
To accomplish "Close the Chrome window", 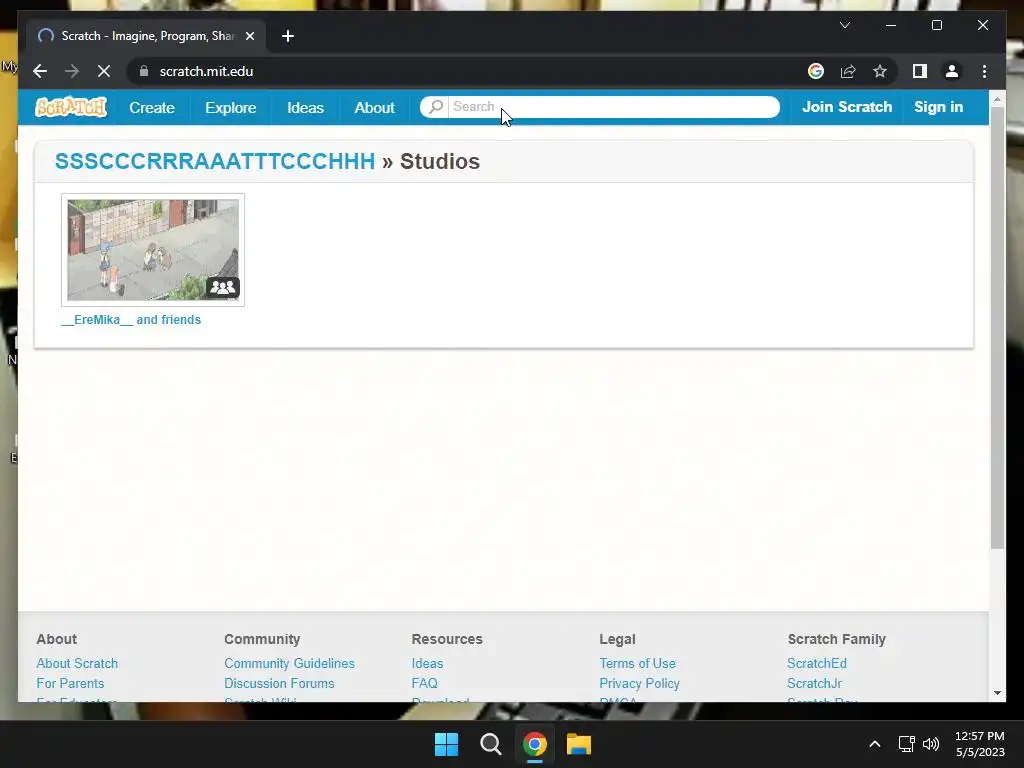I will click(983, 25).
